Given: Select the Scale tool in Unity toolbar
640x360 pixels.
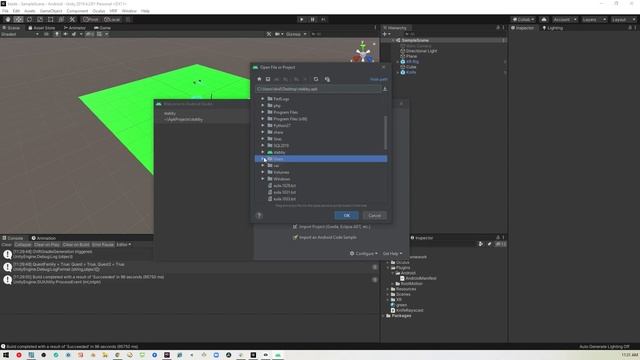Looking at the screenshot, I should [40, 20].
